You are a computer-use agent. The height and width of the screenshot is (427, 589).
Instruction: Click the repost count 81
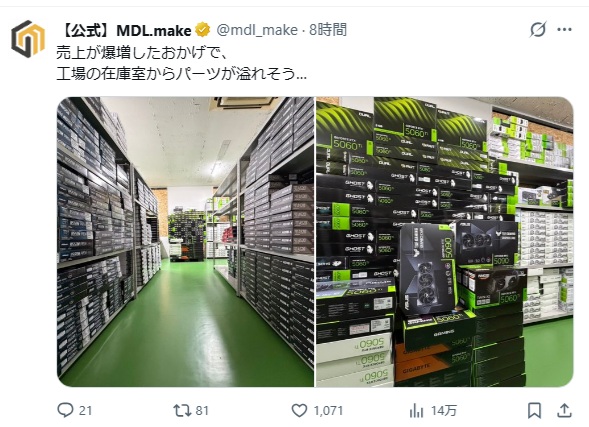(202, 411)
